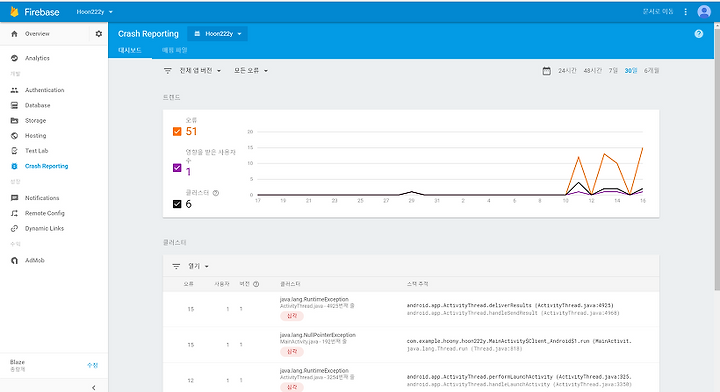This screenshot has height=392, width=720.
Task: Click the Hosting globe icon
Action: [x=14, y=135]
